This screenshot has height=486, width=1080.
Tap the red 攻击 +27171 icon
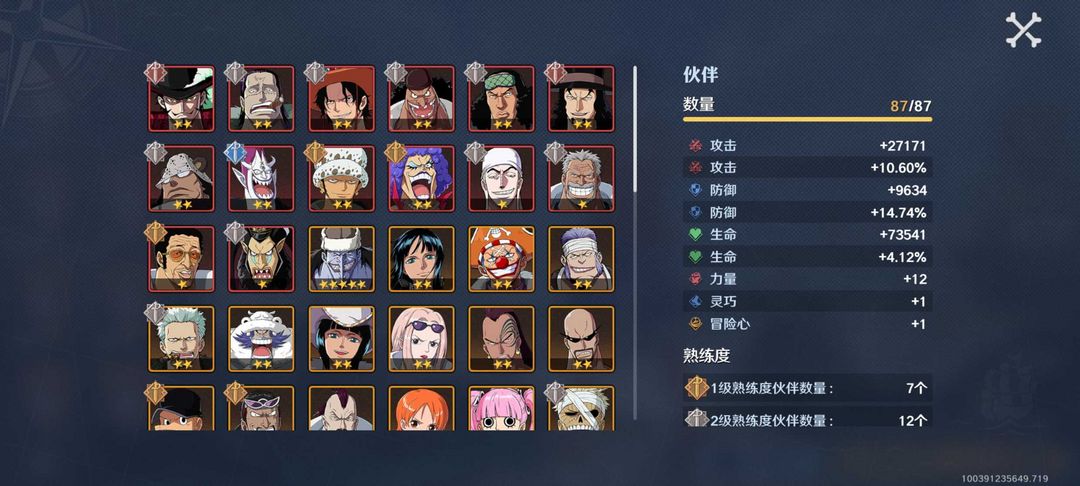(695, 145)
